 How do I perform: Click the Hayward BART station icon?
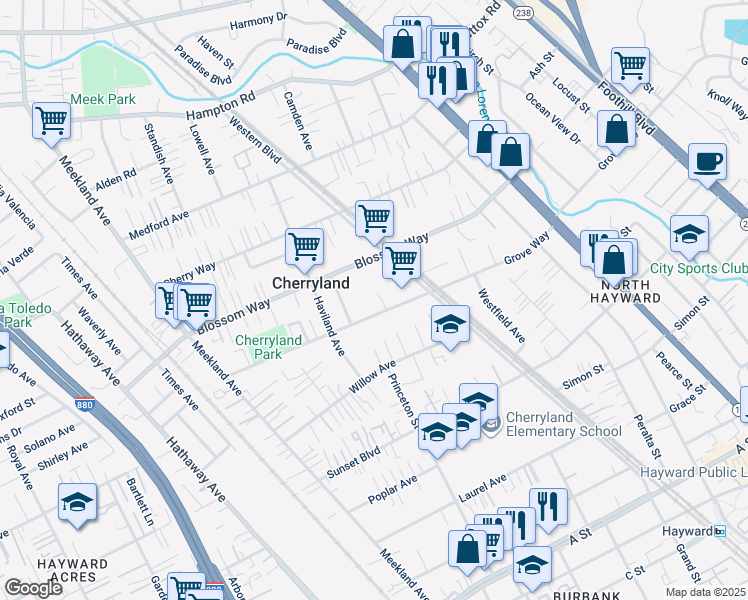pyautogui.click(x=720, y=531)
